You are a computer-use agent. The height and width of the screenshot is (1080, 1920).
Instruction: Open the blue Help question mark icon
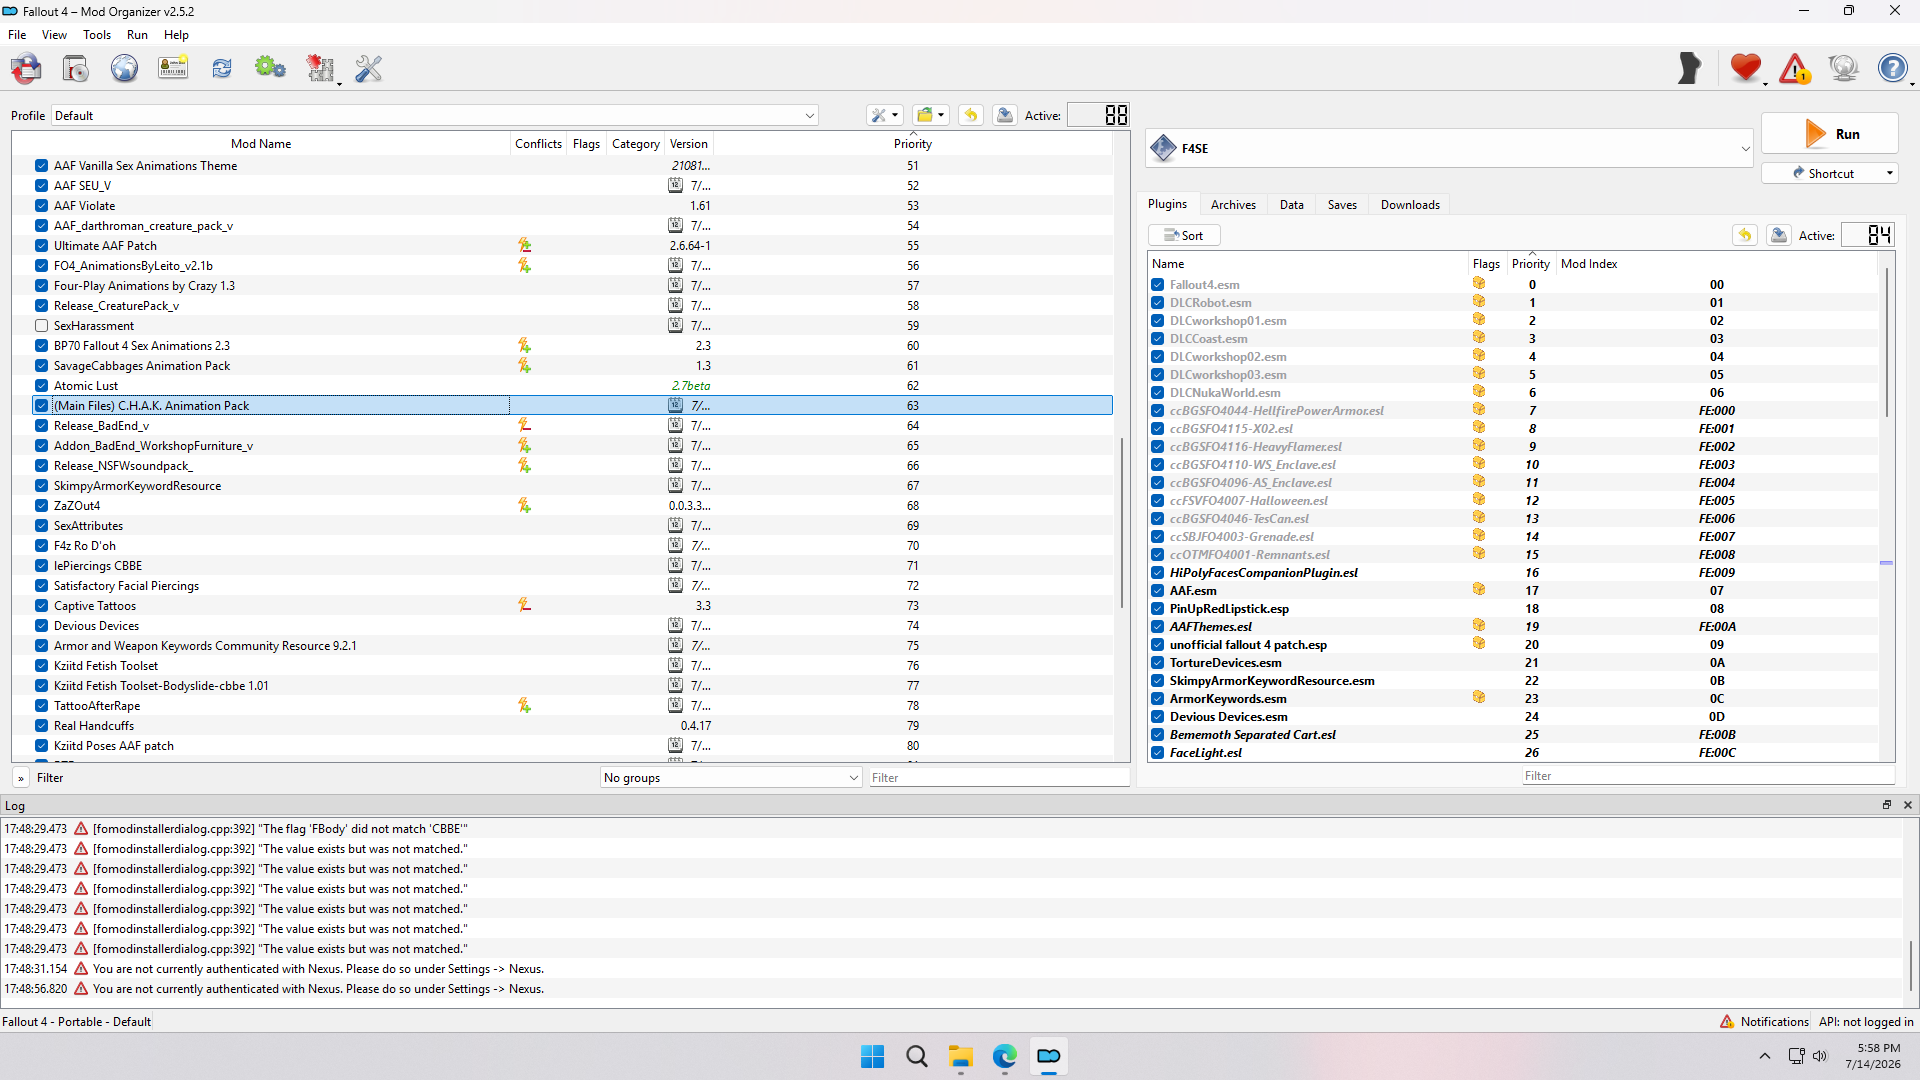[1892, 68]
